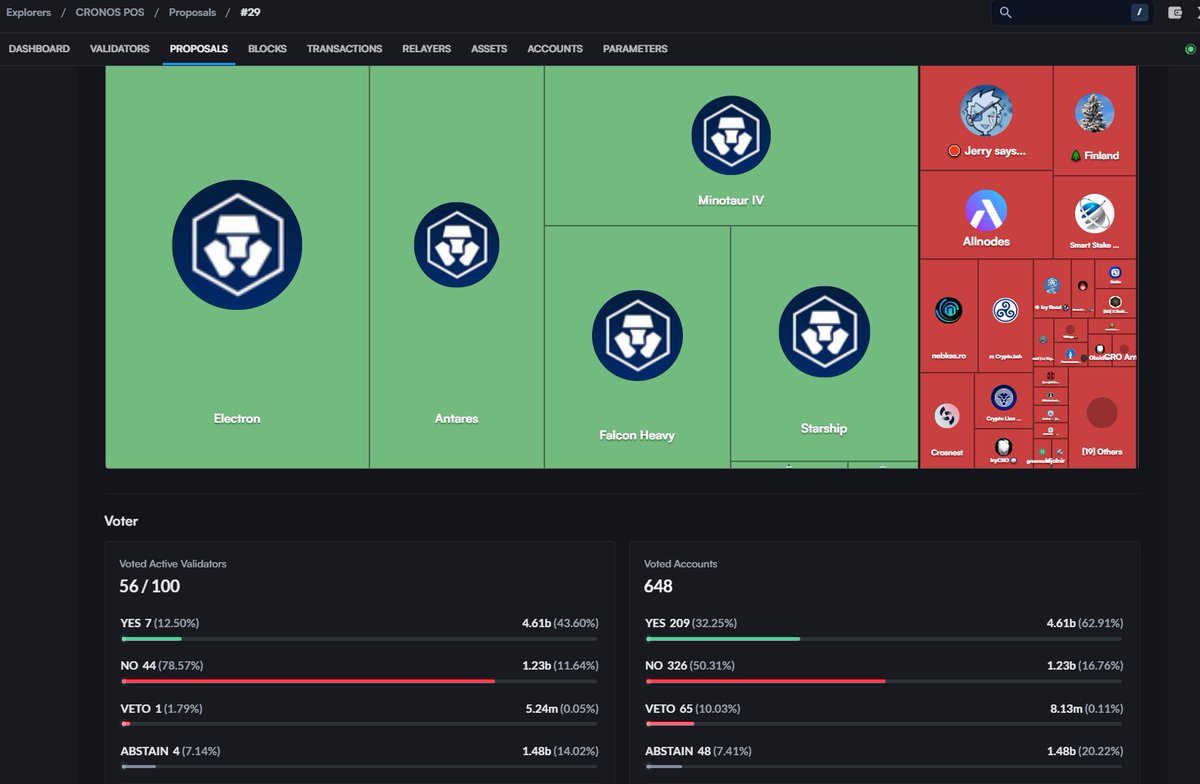Click the search magnifier icon
Screen dimensions: 1200x784
pos(1005,12)
